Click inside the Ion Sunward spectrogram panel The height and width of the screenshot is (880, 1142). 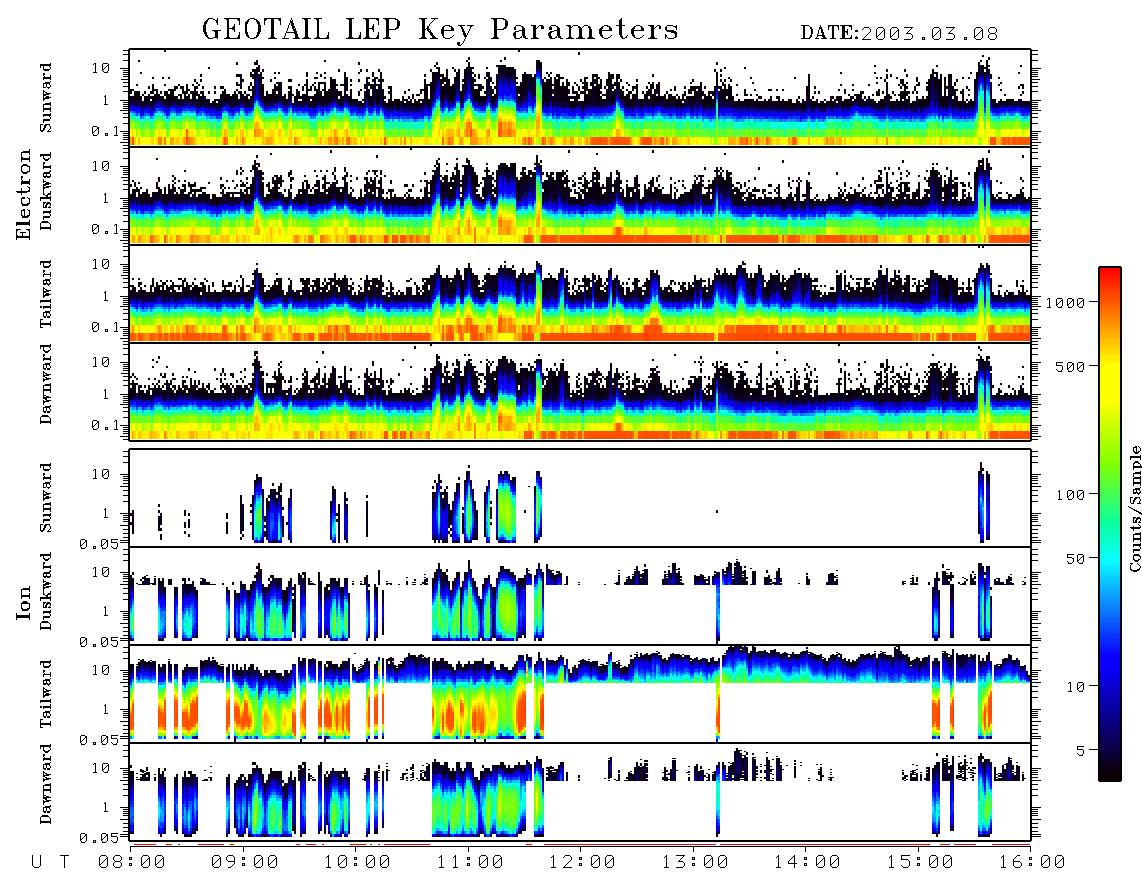tap(580, 498)
